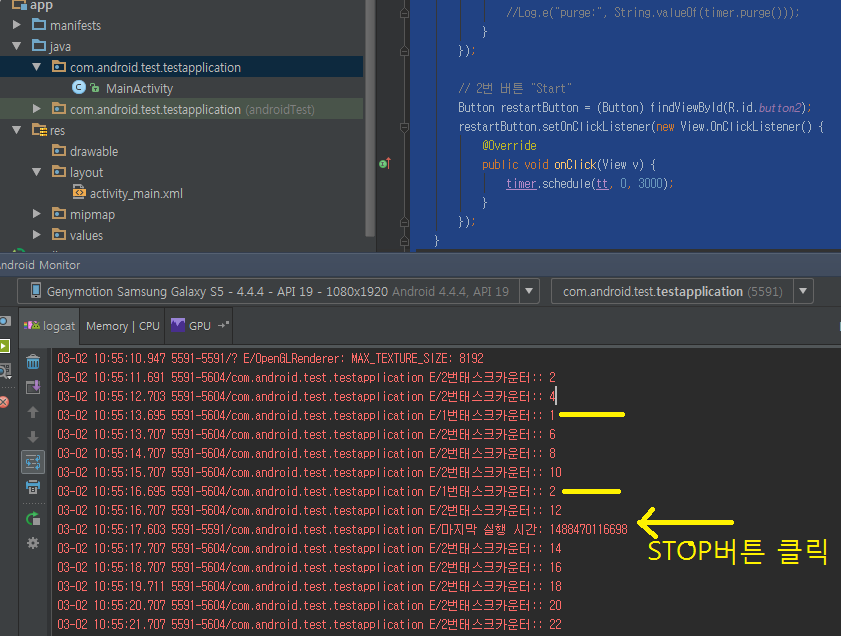The height and width of the screenshot is (636, 841).
Task: Click the print logcat icon
Action: [x=33, y=487]
